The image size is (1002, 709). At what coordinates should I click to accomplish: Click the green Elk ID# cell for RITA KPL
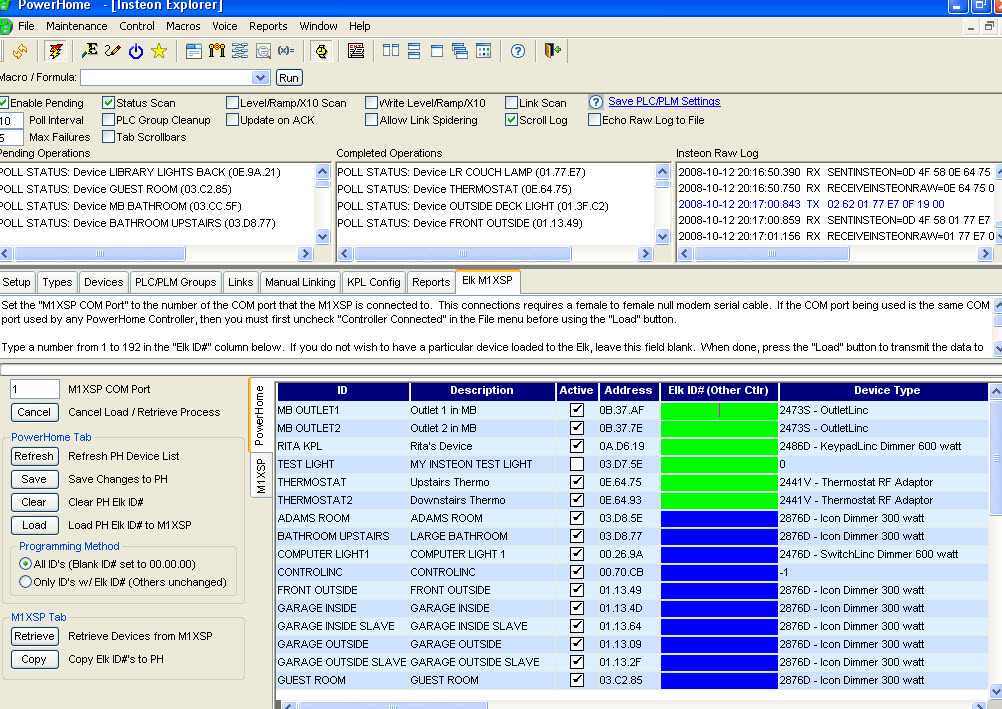coord(719,446)
